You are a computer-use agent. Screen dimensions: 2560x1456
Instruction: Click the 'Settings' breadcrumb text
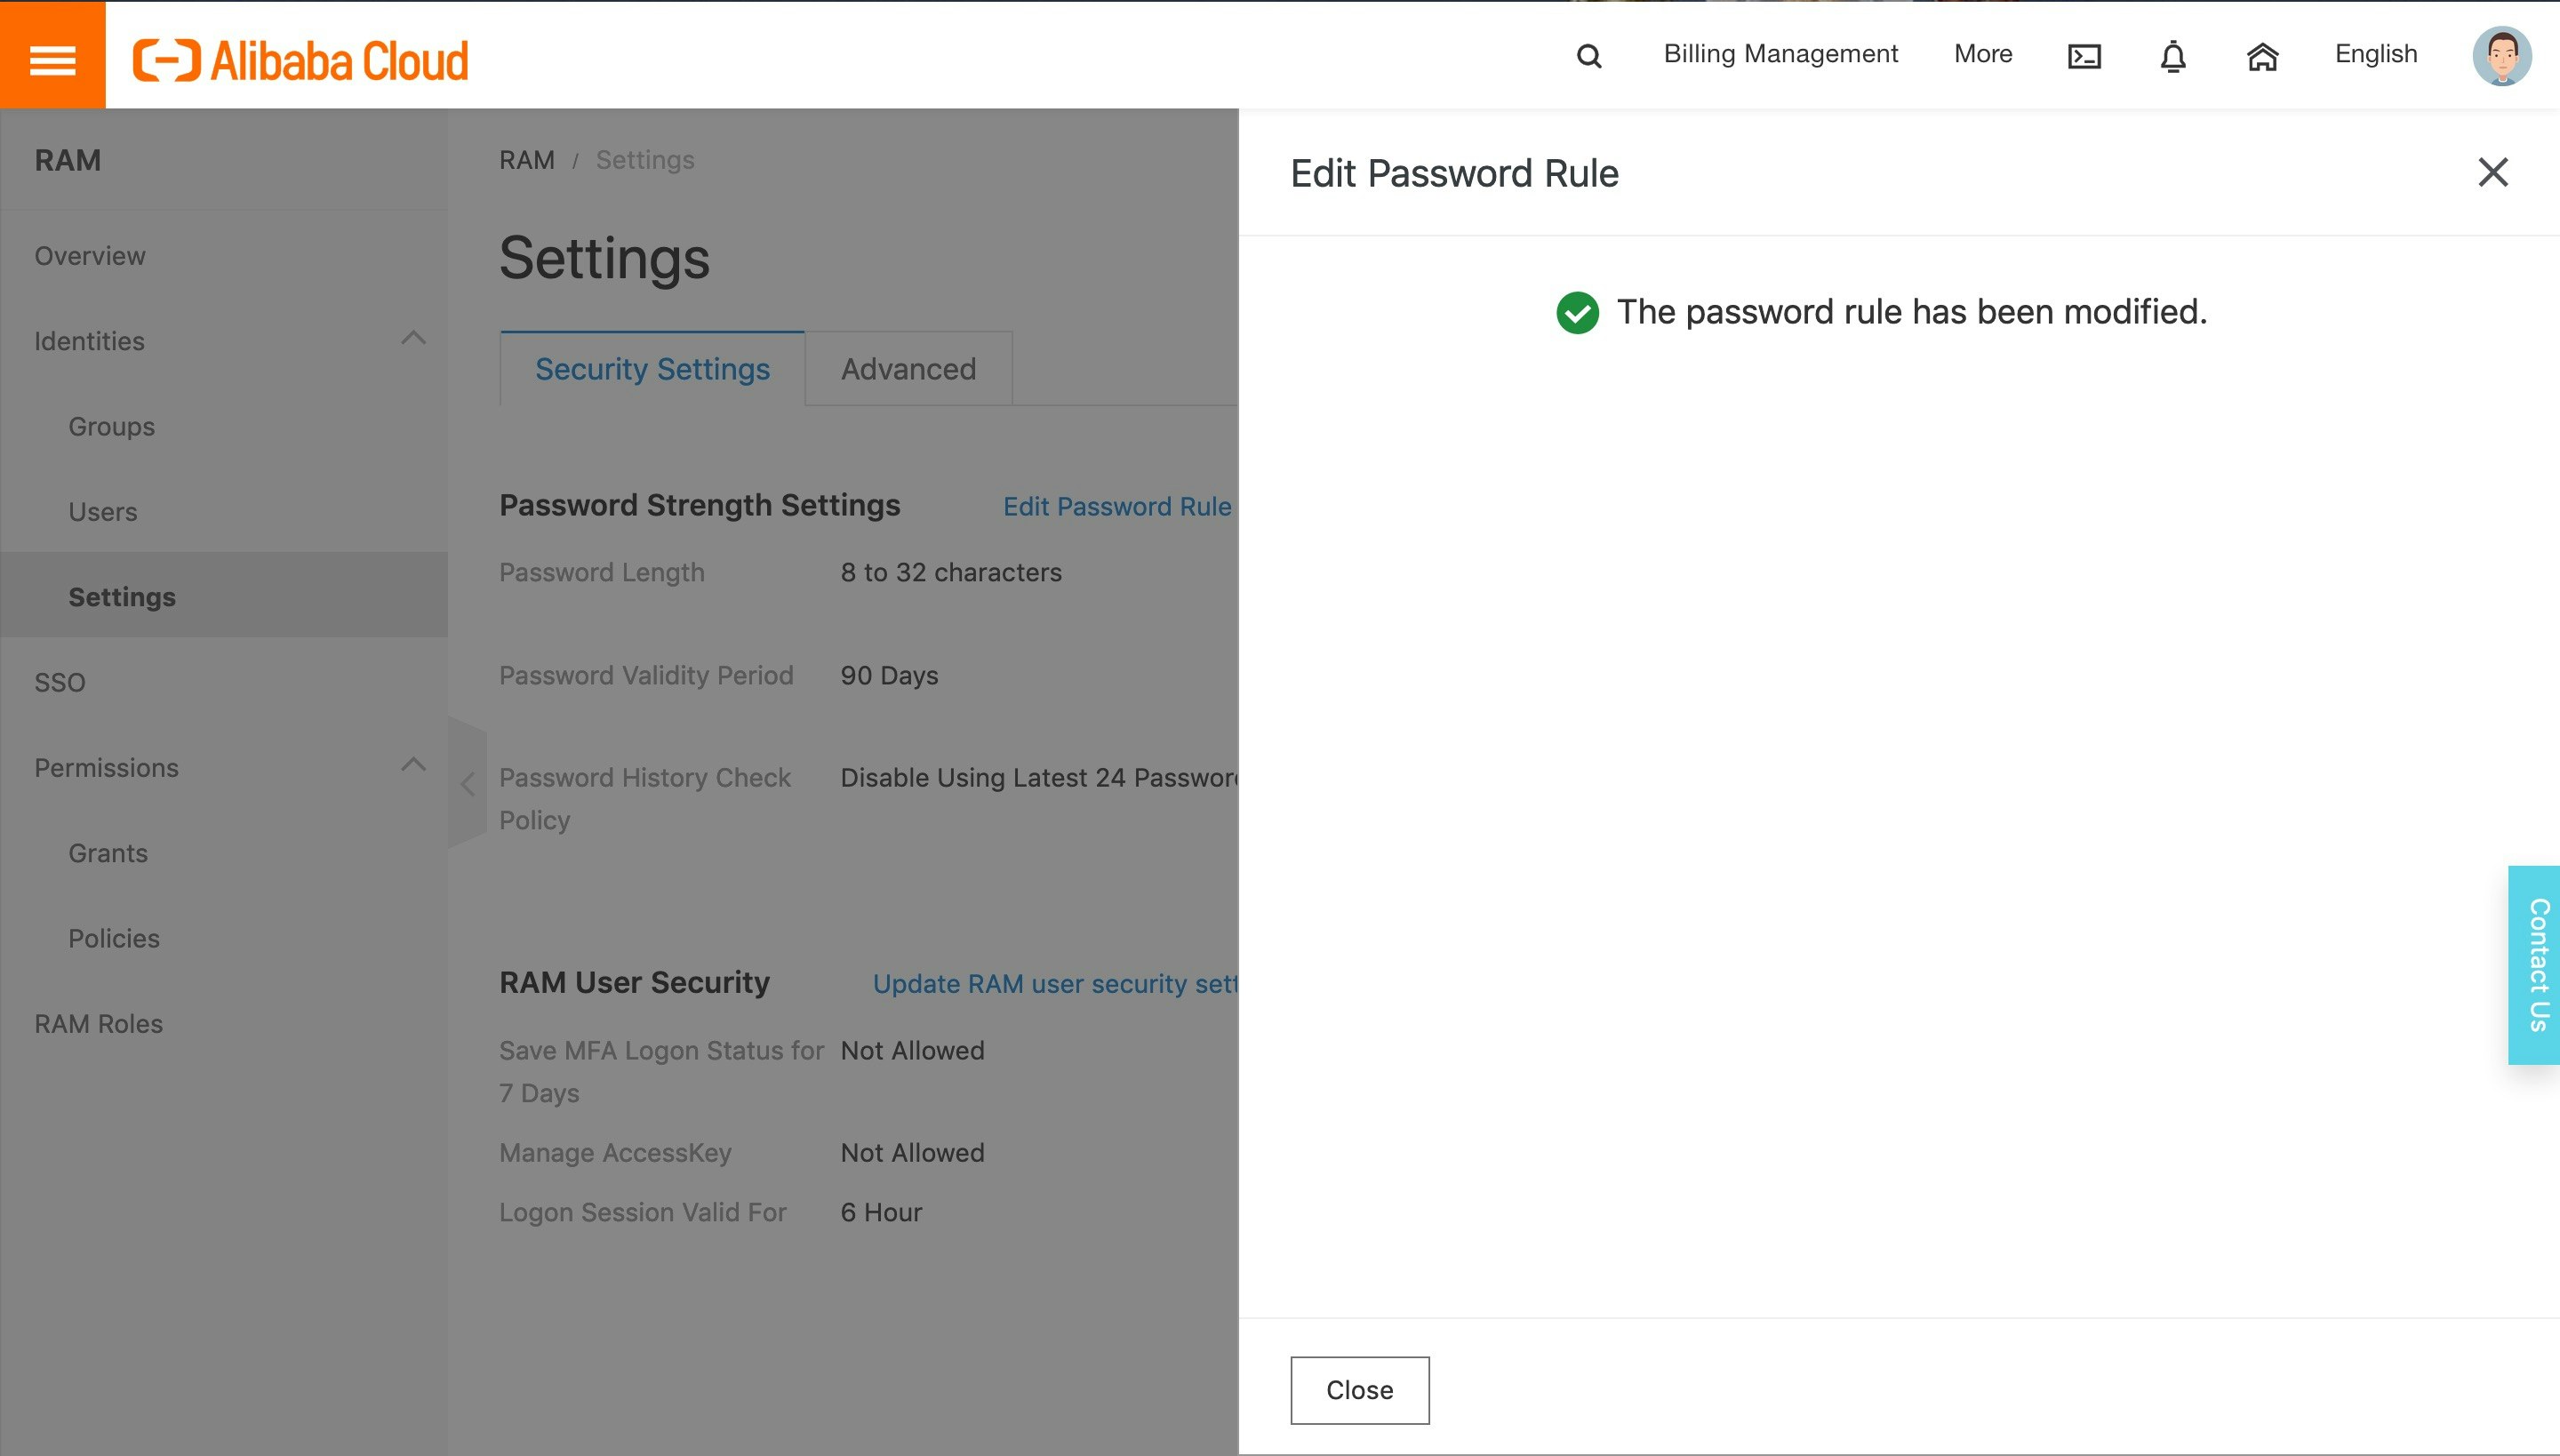(x=645, y=160)
